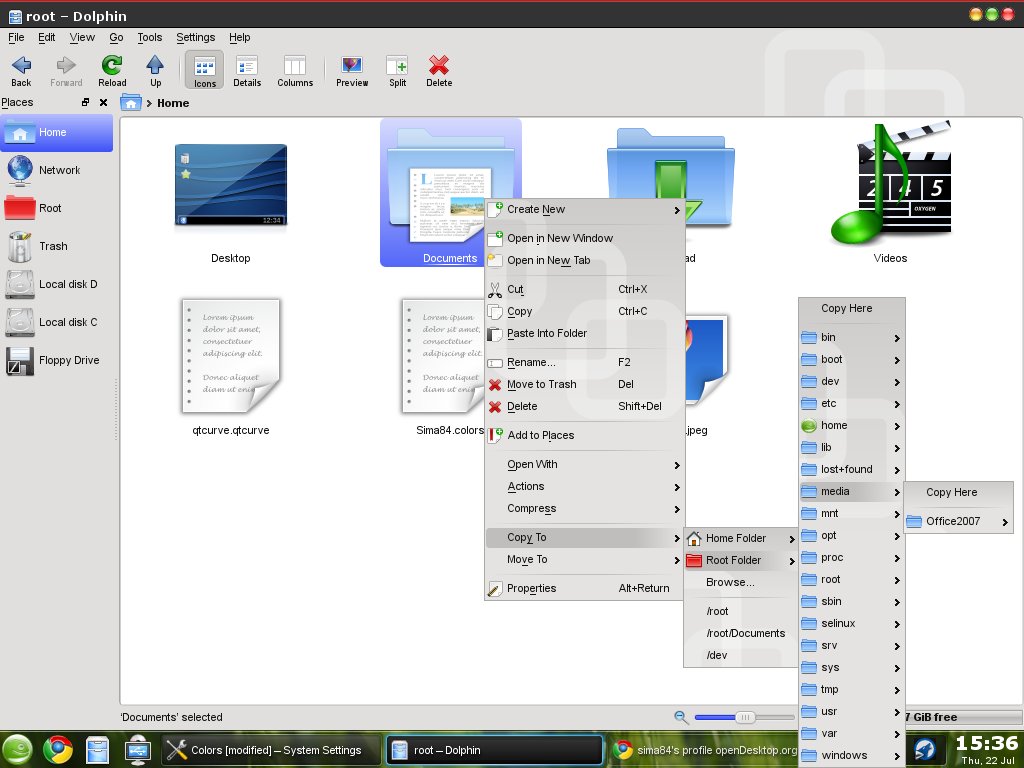
Task: Select the Sima84.colors file
Action: coord(444,356)
